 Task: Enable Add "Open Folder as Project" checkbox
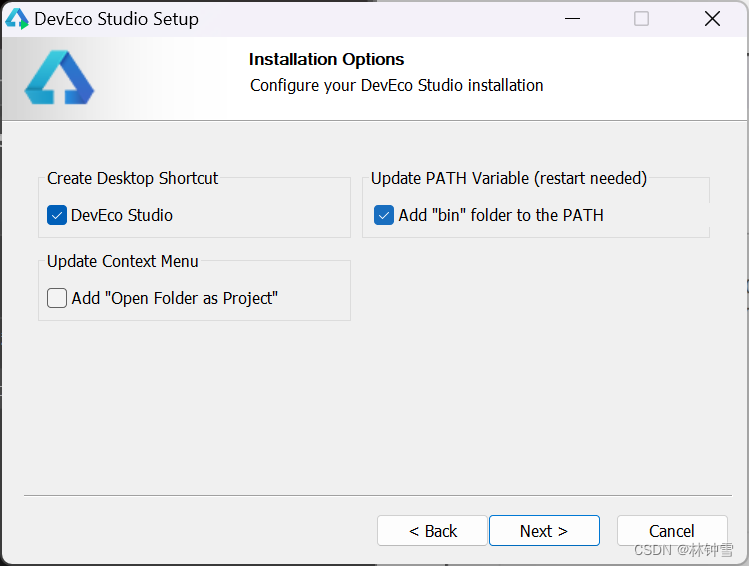coord(57,298)
